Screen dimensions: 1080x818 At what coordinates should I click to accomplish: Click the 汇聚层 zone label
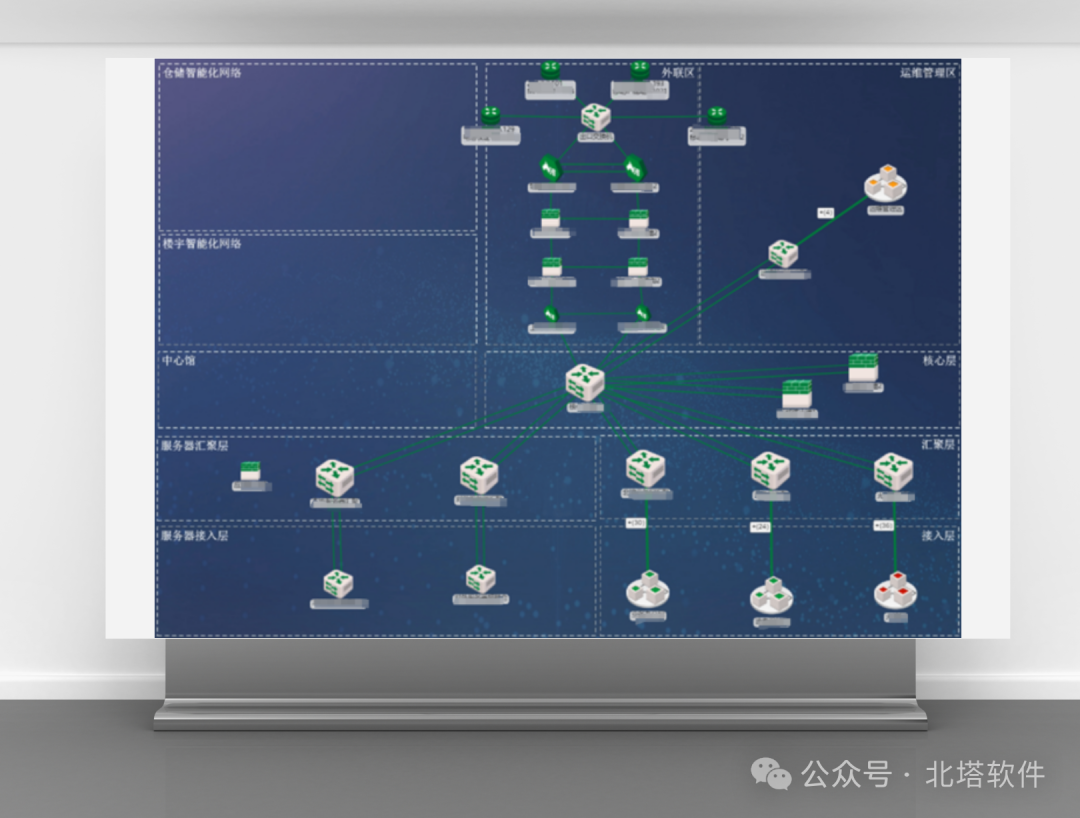point(939,445)
